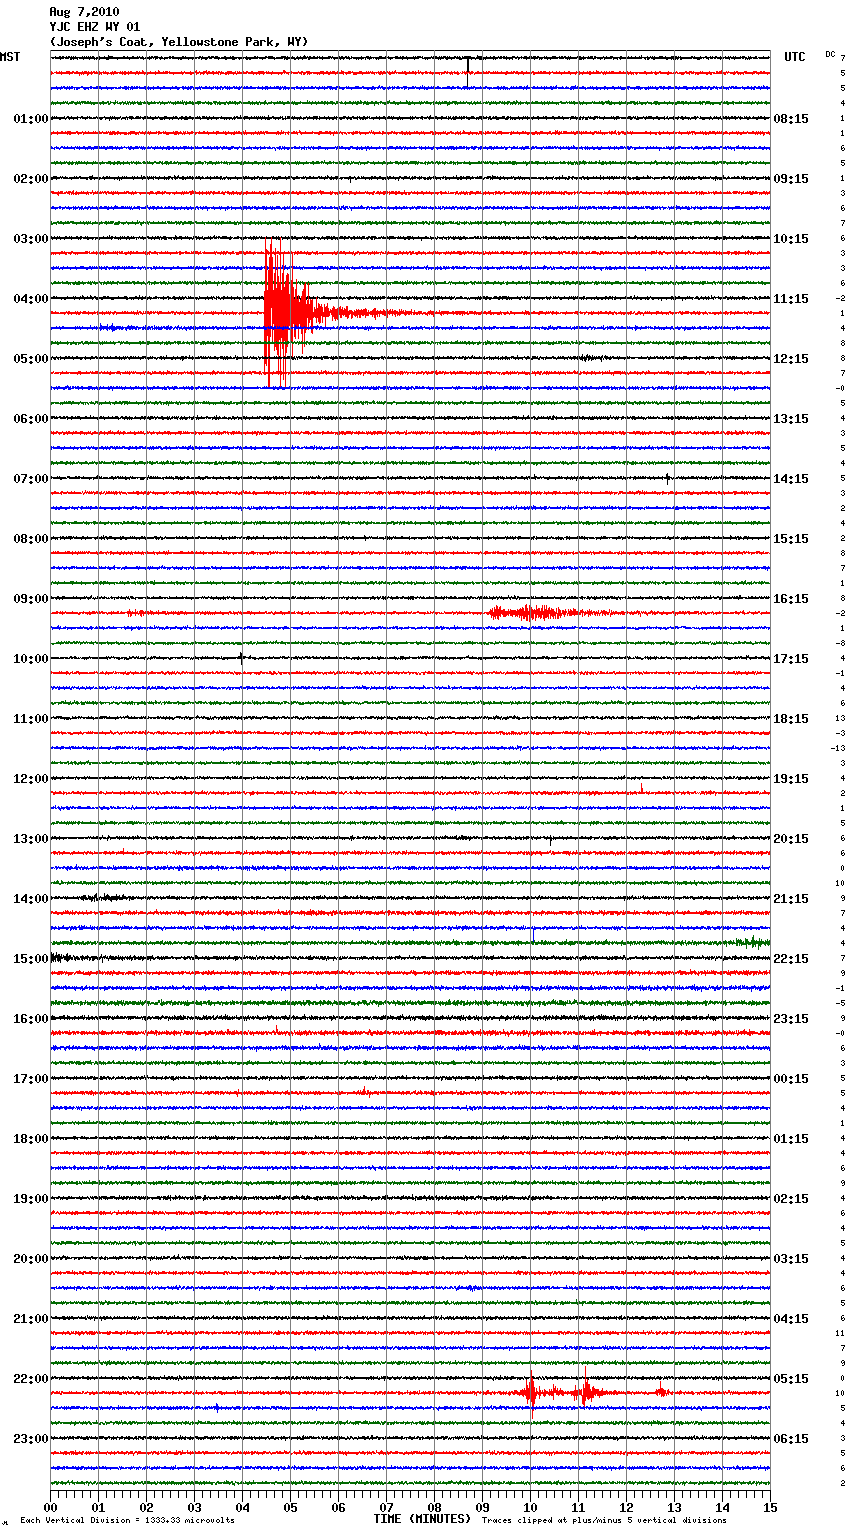The image size is (850, 1534).
Task: Select the station code YJC EHZ WY 01
Action: [x=95, y=27]
